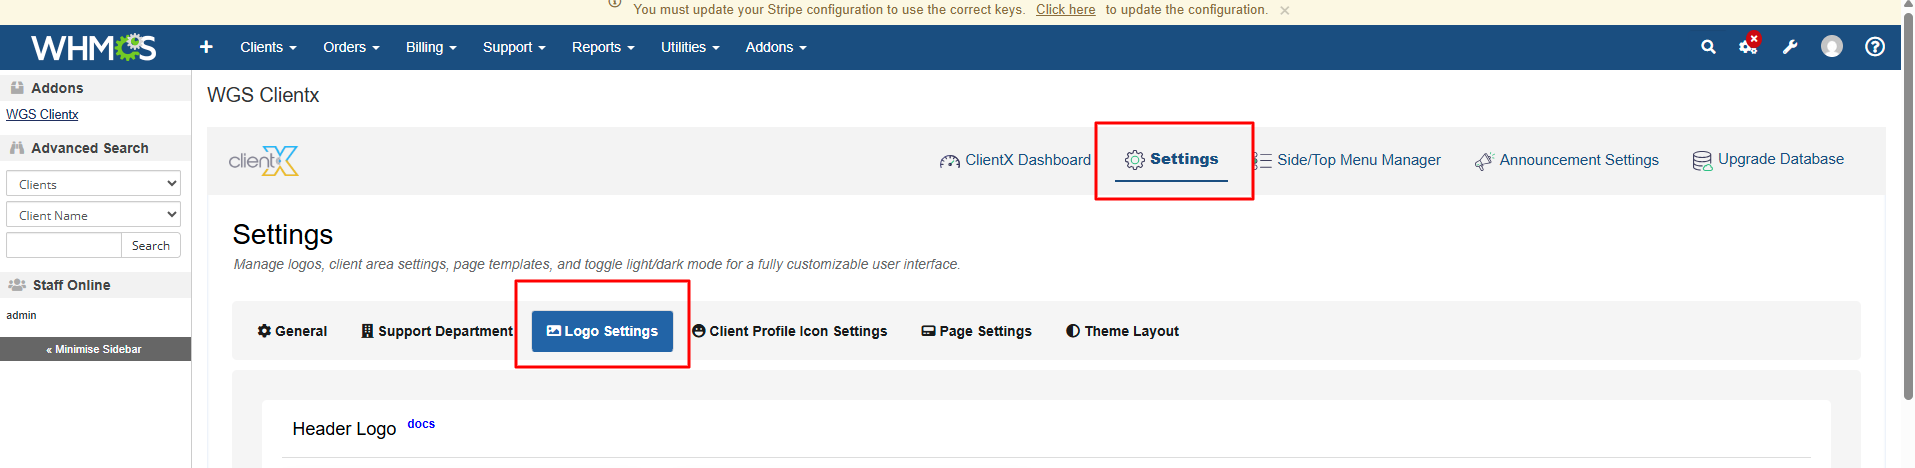Open the Support navigation menu
1915x468 pixels.
pyautogui.click(x=514, y=47)
